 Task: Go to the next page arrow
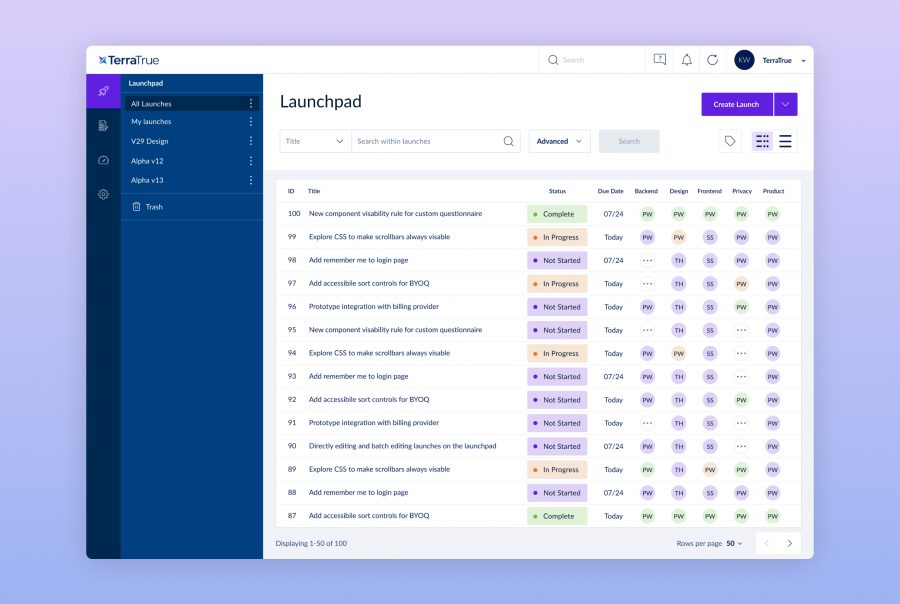click(x=789, y=543)
